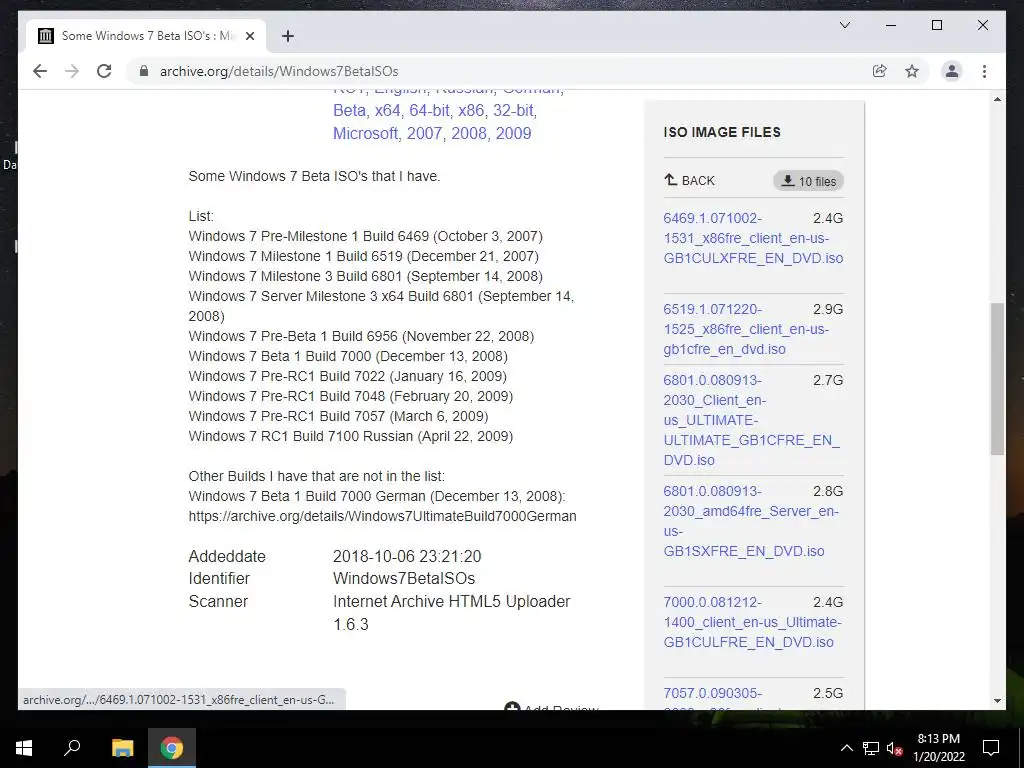
Task: Open the tab search chevron
Action: pyautogui.click(x=844, y=25)
